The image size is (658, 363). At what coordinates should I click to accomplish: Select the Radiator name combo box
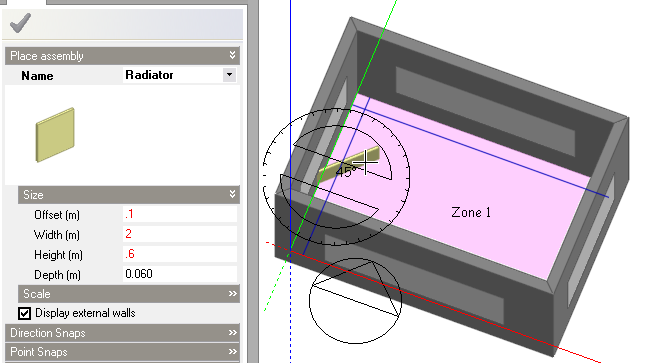180,75
